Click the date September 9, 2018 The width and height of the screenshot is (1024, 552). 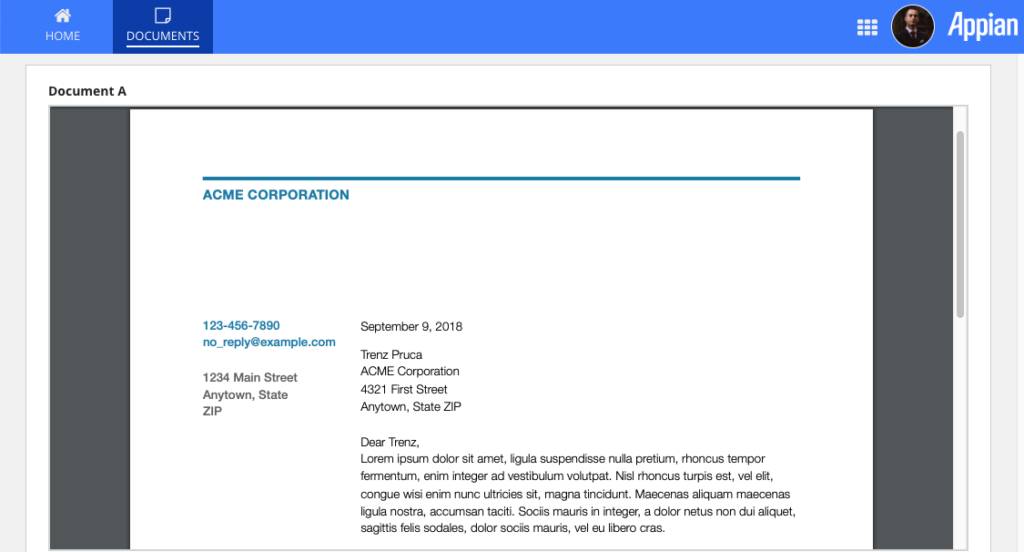tap(411, 327)
